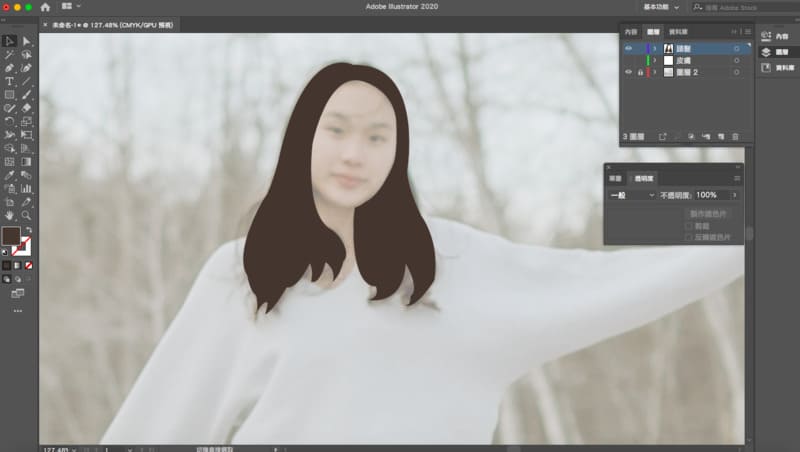Image resolution: width=800 pixels, height=452 pixels.
Task: Select the Mesh tool
Action: tap(9, 162)
